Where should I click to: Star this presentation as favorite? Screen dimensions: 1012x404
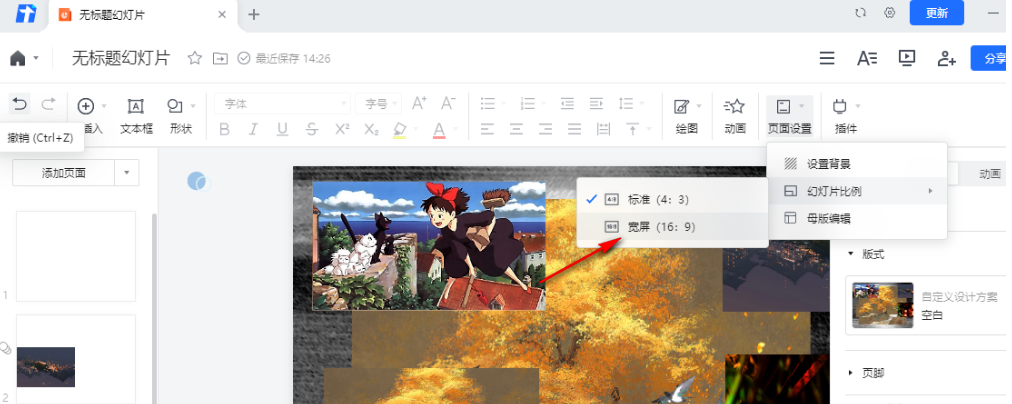[x=195, y=59]
